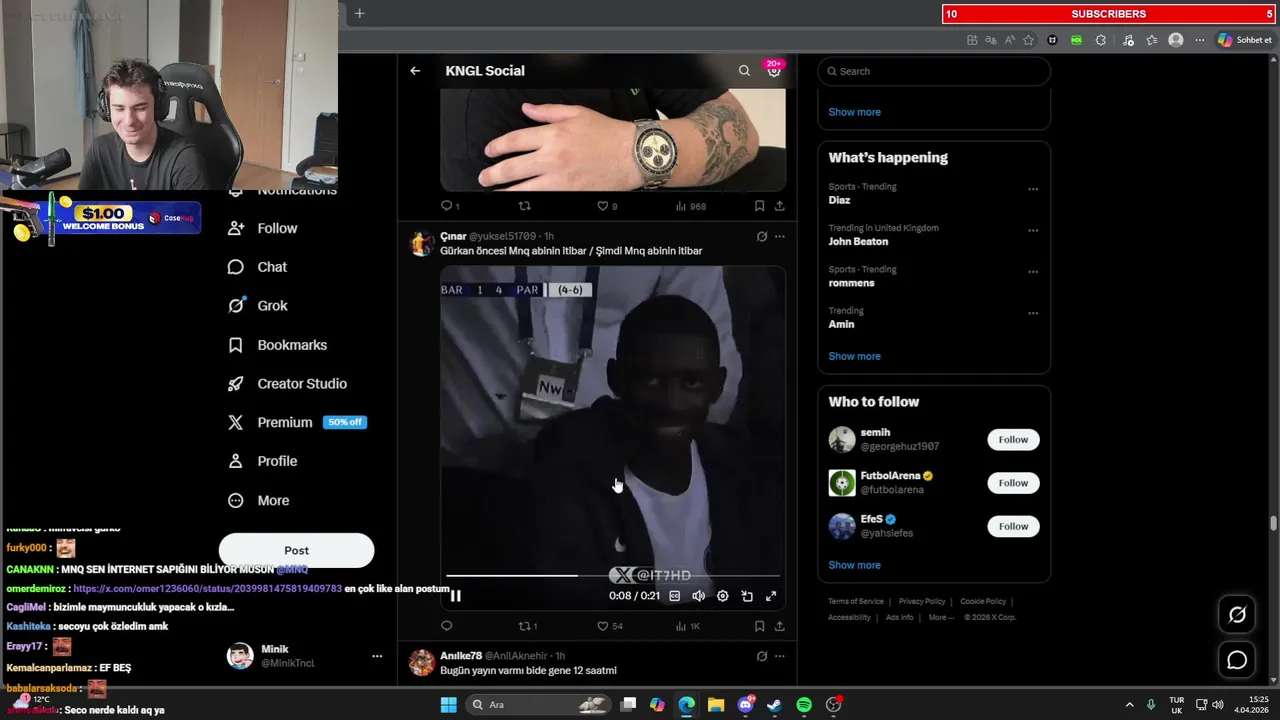
Task: Repost the watch photo post
Action: point(524,206)
